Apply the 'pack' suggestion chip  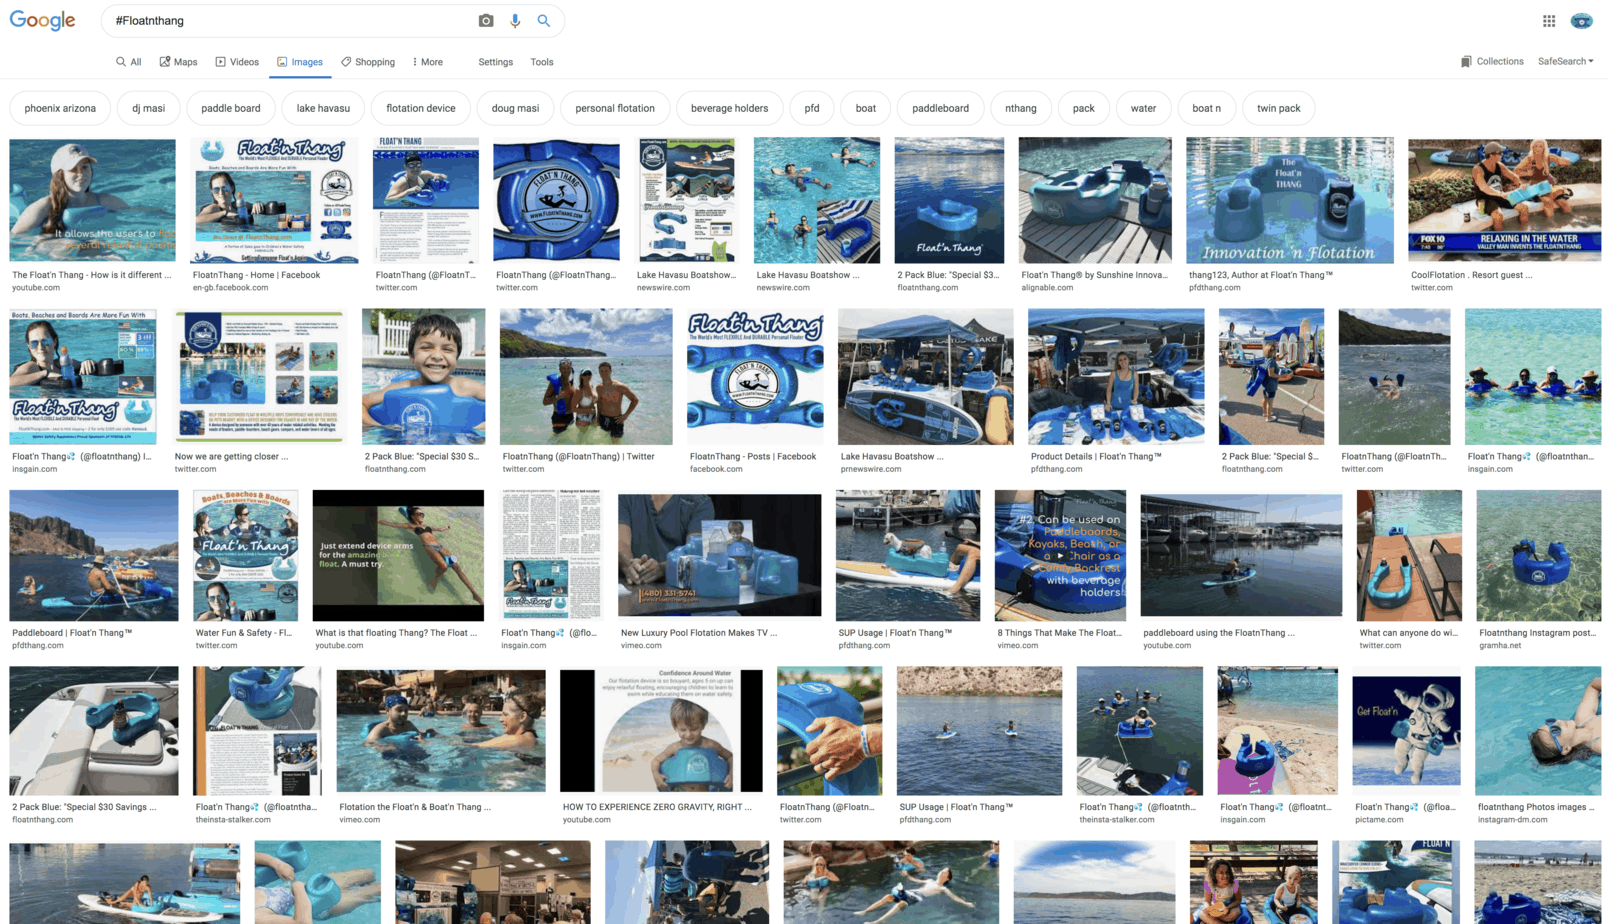click(x=1084, y=108)
